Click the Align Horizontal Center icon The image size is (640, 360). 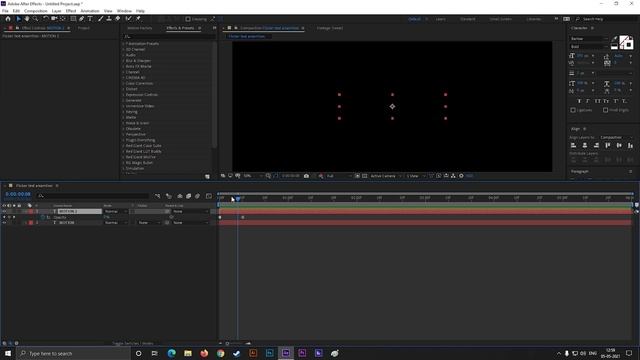585,145
